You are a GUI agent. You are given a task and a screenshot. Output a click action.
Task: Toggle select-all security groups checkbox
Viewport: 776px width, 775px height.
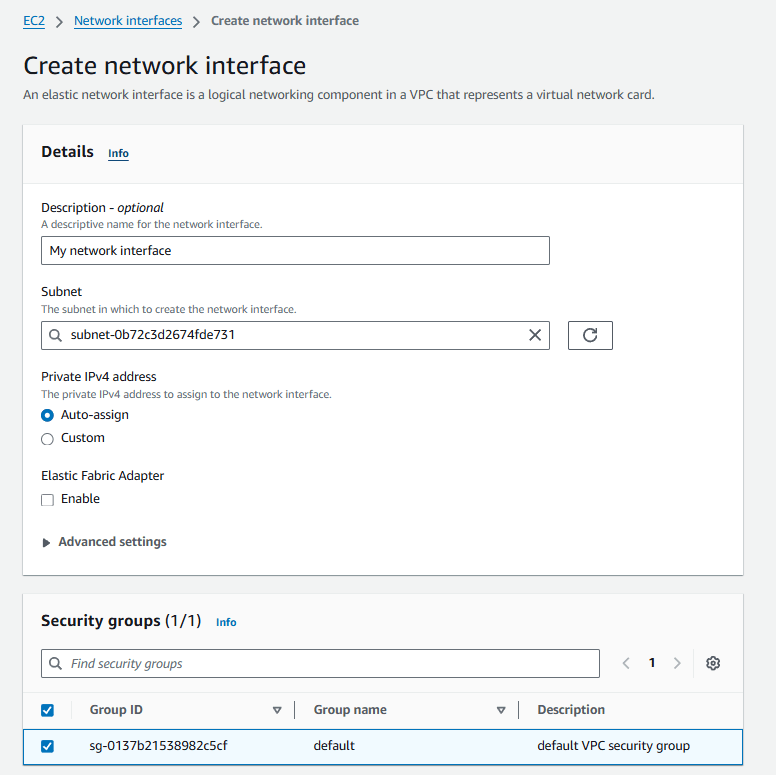click(47, 710)
